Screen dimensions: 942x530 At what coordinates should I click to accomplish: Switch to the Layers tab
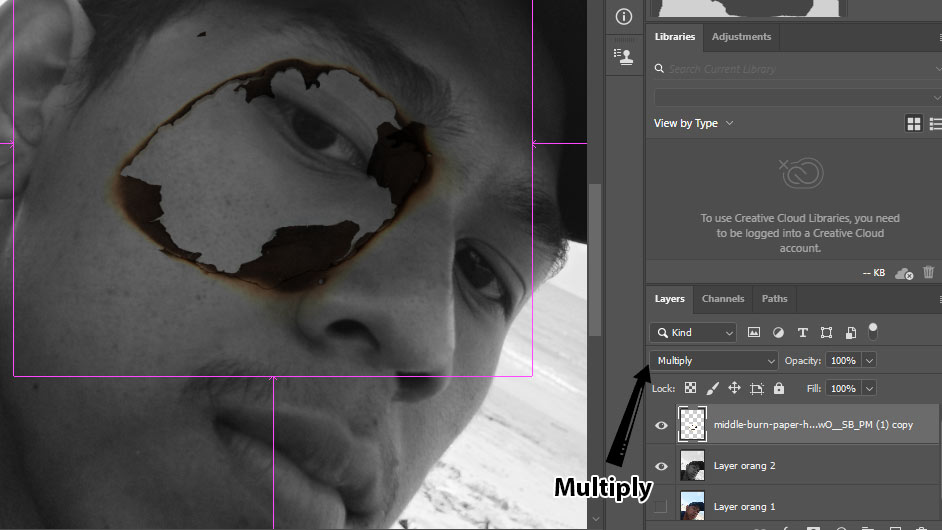[669, 299]
